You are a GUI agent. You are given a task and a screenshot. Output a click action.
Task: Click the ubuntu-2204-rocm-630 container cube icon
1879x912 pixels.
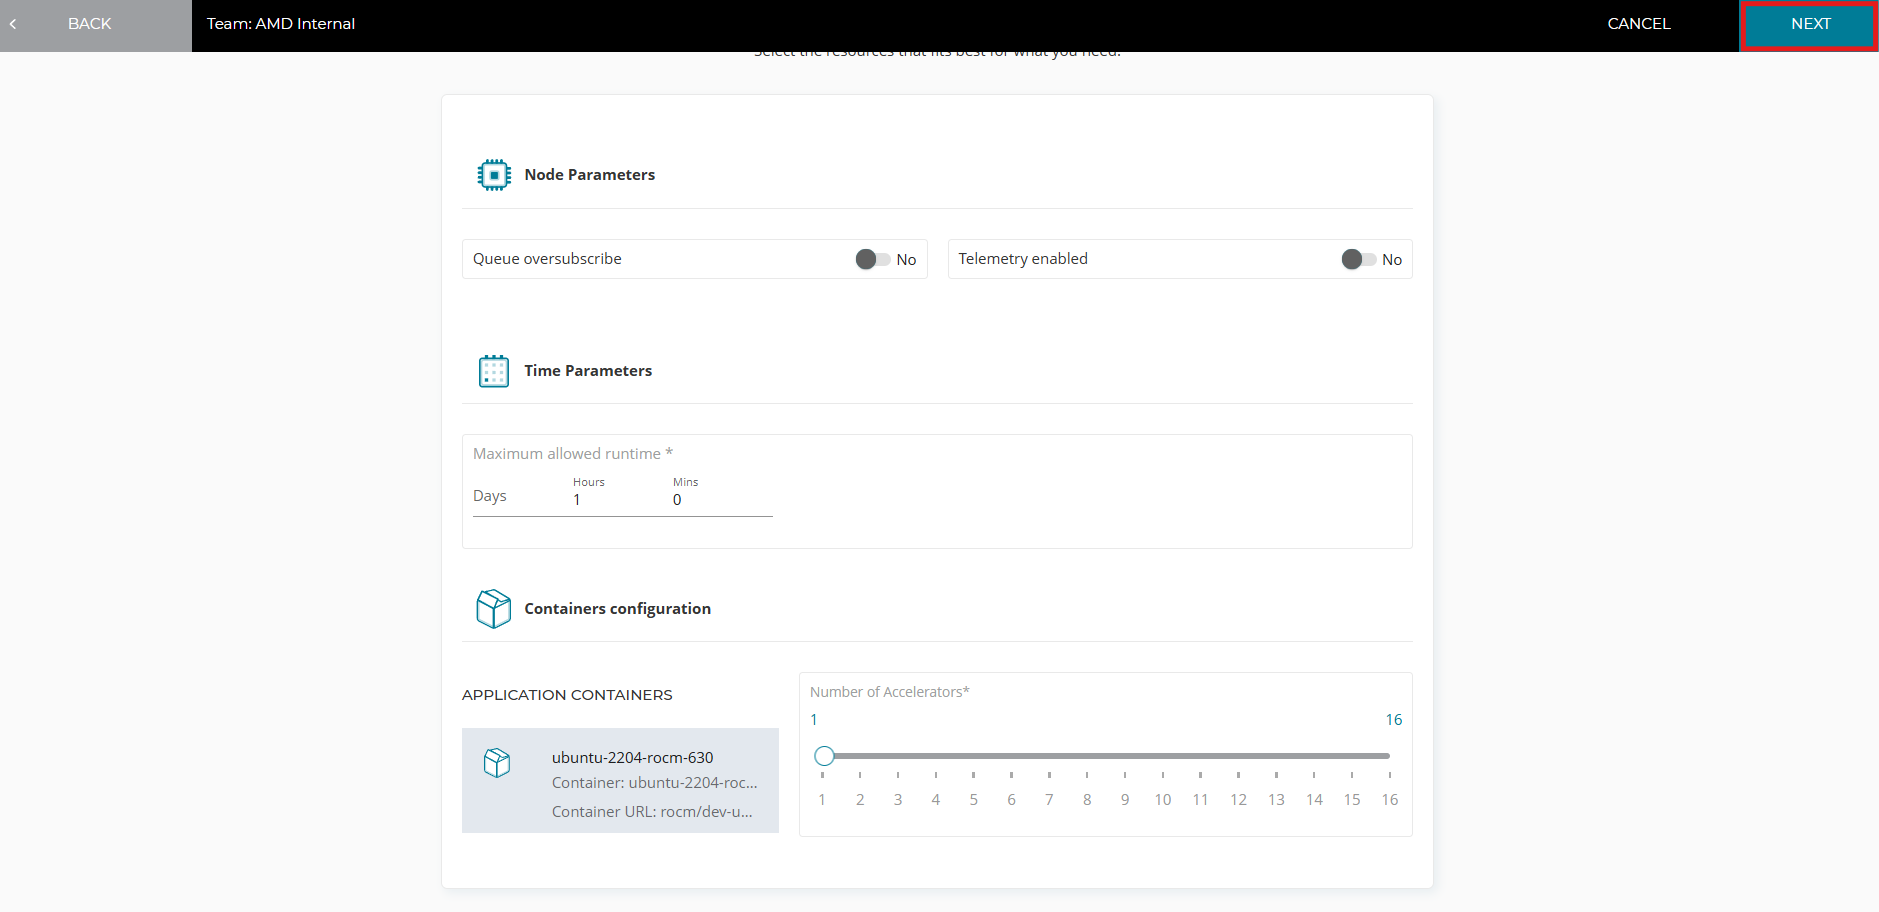click(x=497, y=763)
